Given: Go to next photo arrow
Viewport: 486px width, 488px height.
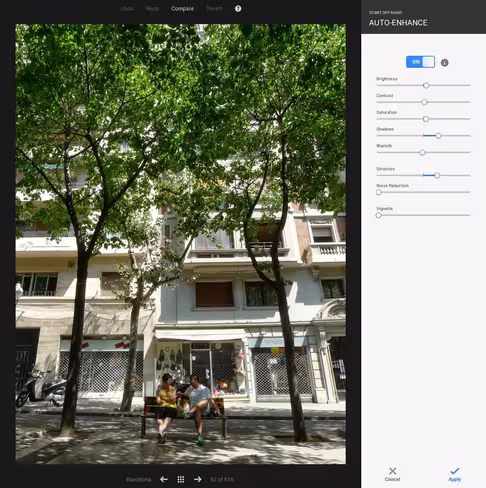Looking at the screenshot, I should 198,479.
